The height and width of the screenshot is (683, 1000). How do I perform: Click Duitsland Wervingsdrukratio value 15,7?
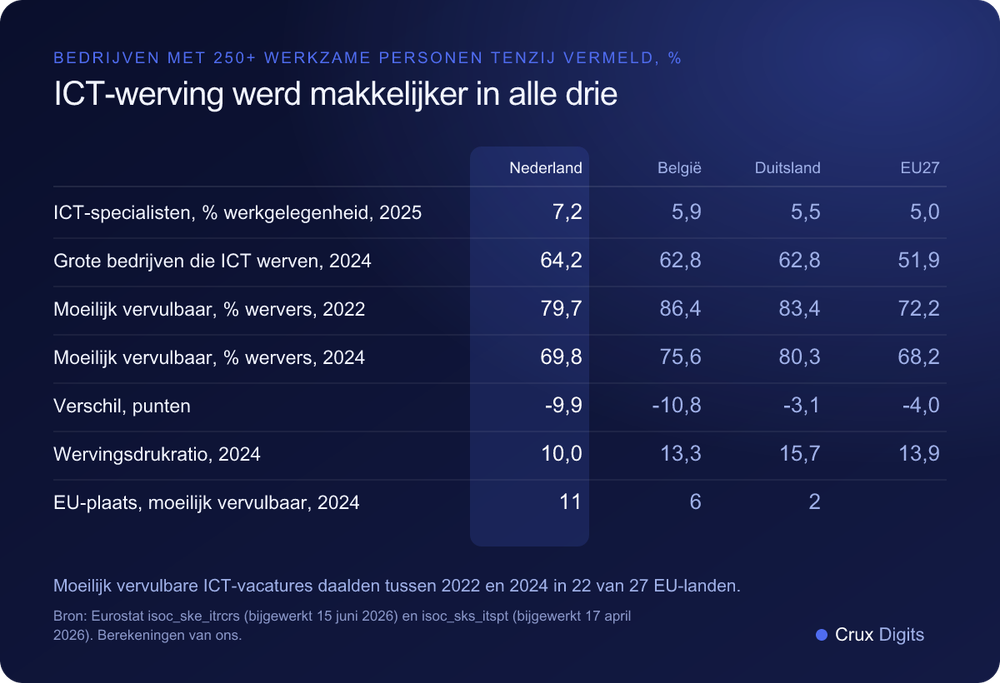[x=800, y=453]
